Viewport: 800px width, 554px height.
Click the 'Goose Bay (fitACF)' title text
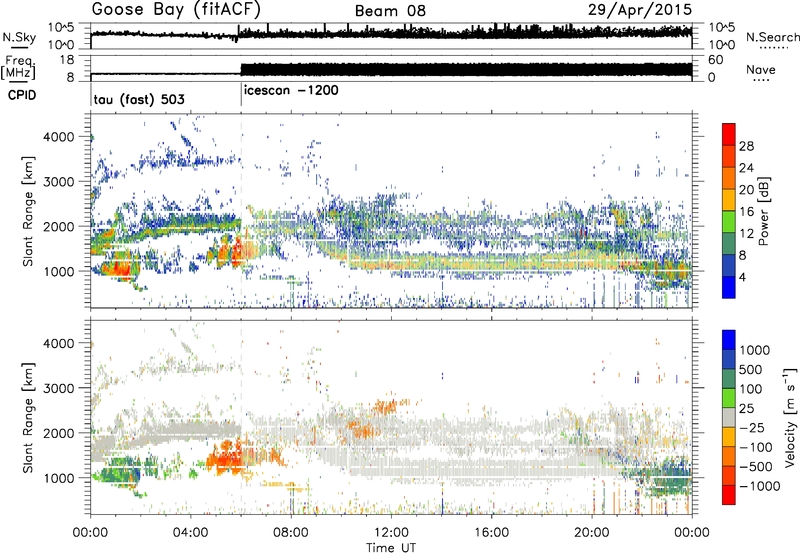pos(176,10)
